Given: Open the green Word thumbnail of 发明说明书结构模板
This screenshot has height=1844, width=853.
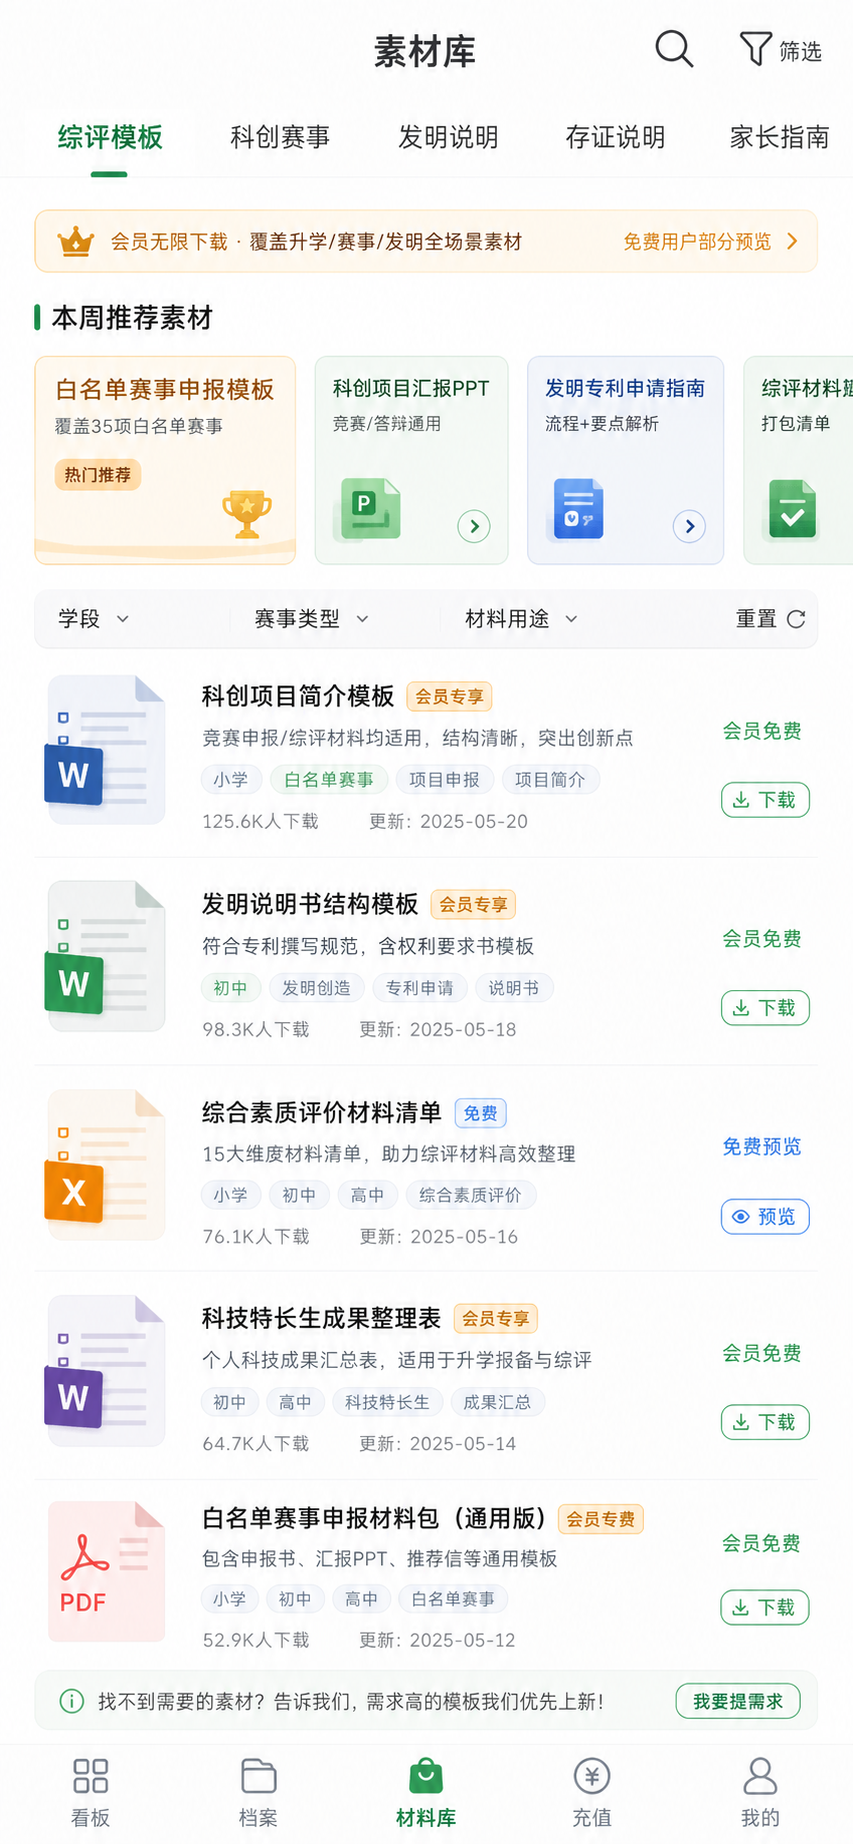Looking at the screenshot, I should pyautogui.click(x=105, y=957).
